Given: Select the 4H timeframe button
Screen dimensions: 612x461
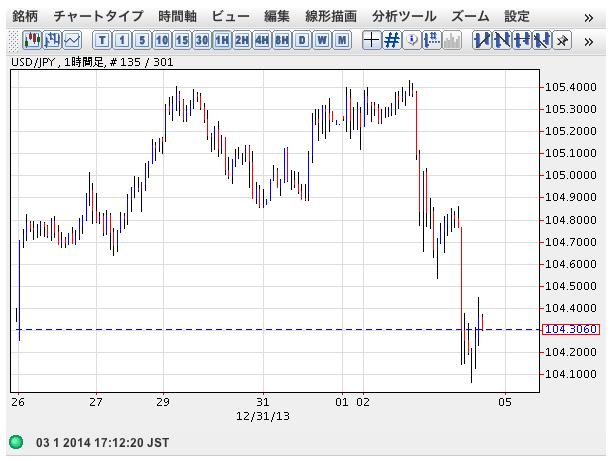Looking at the screenshot, I should pos(262,40).
